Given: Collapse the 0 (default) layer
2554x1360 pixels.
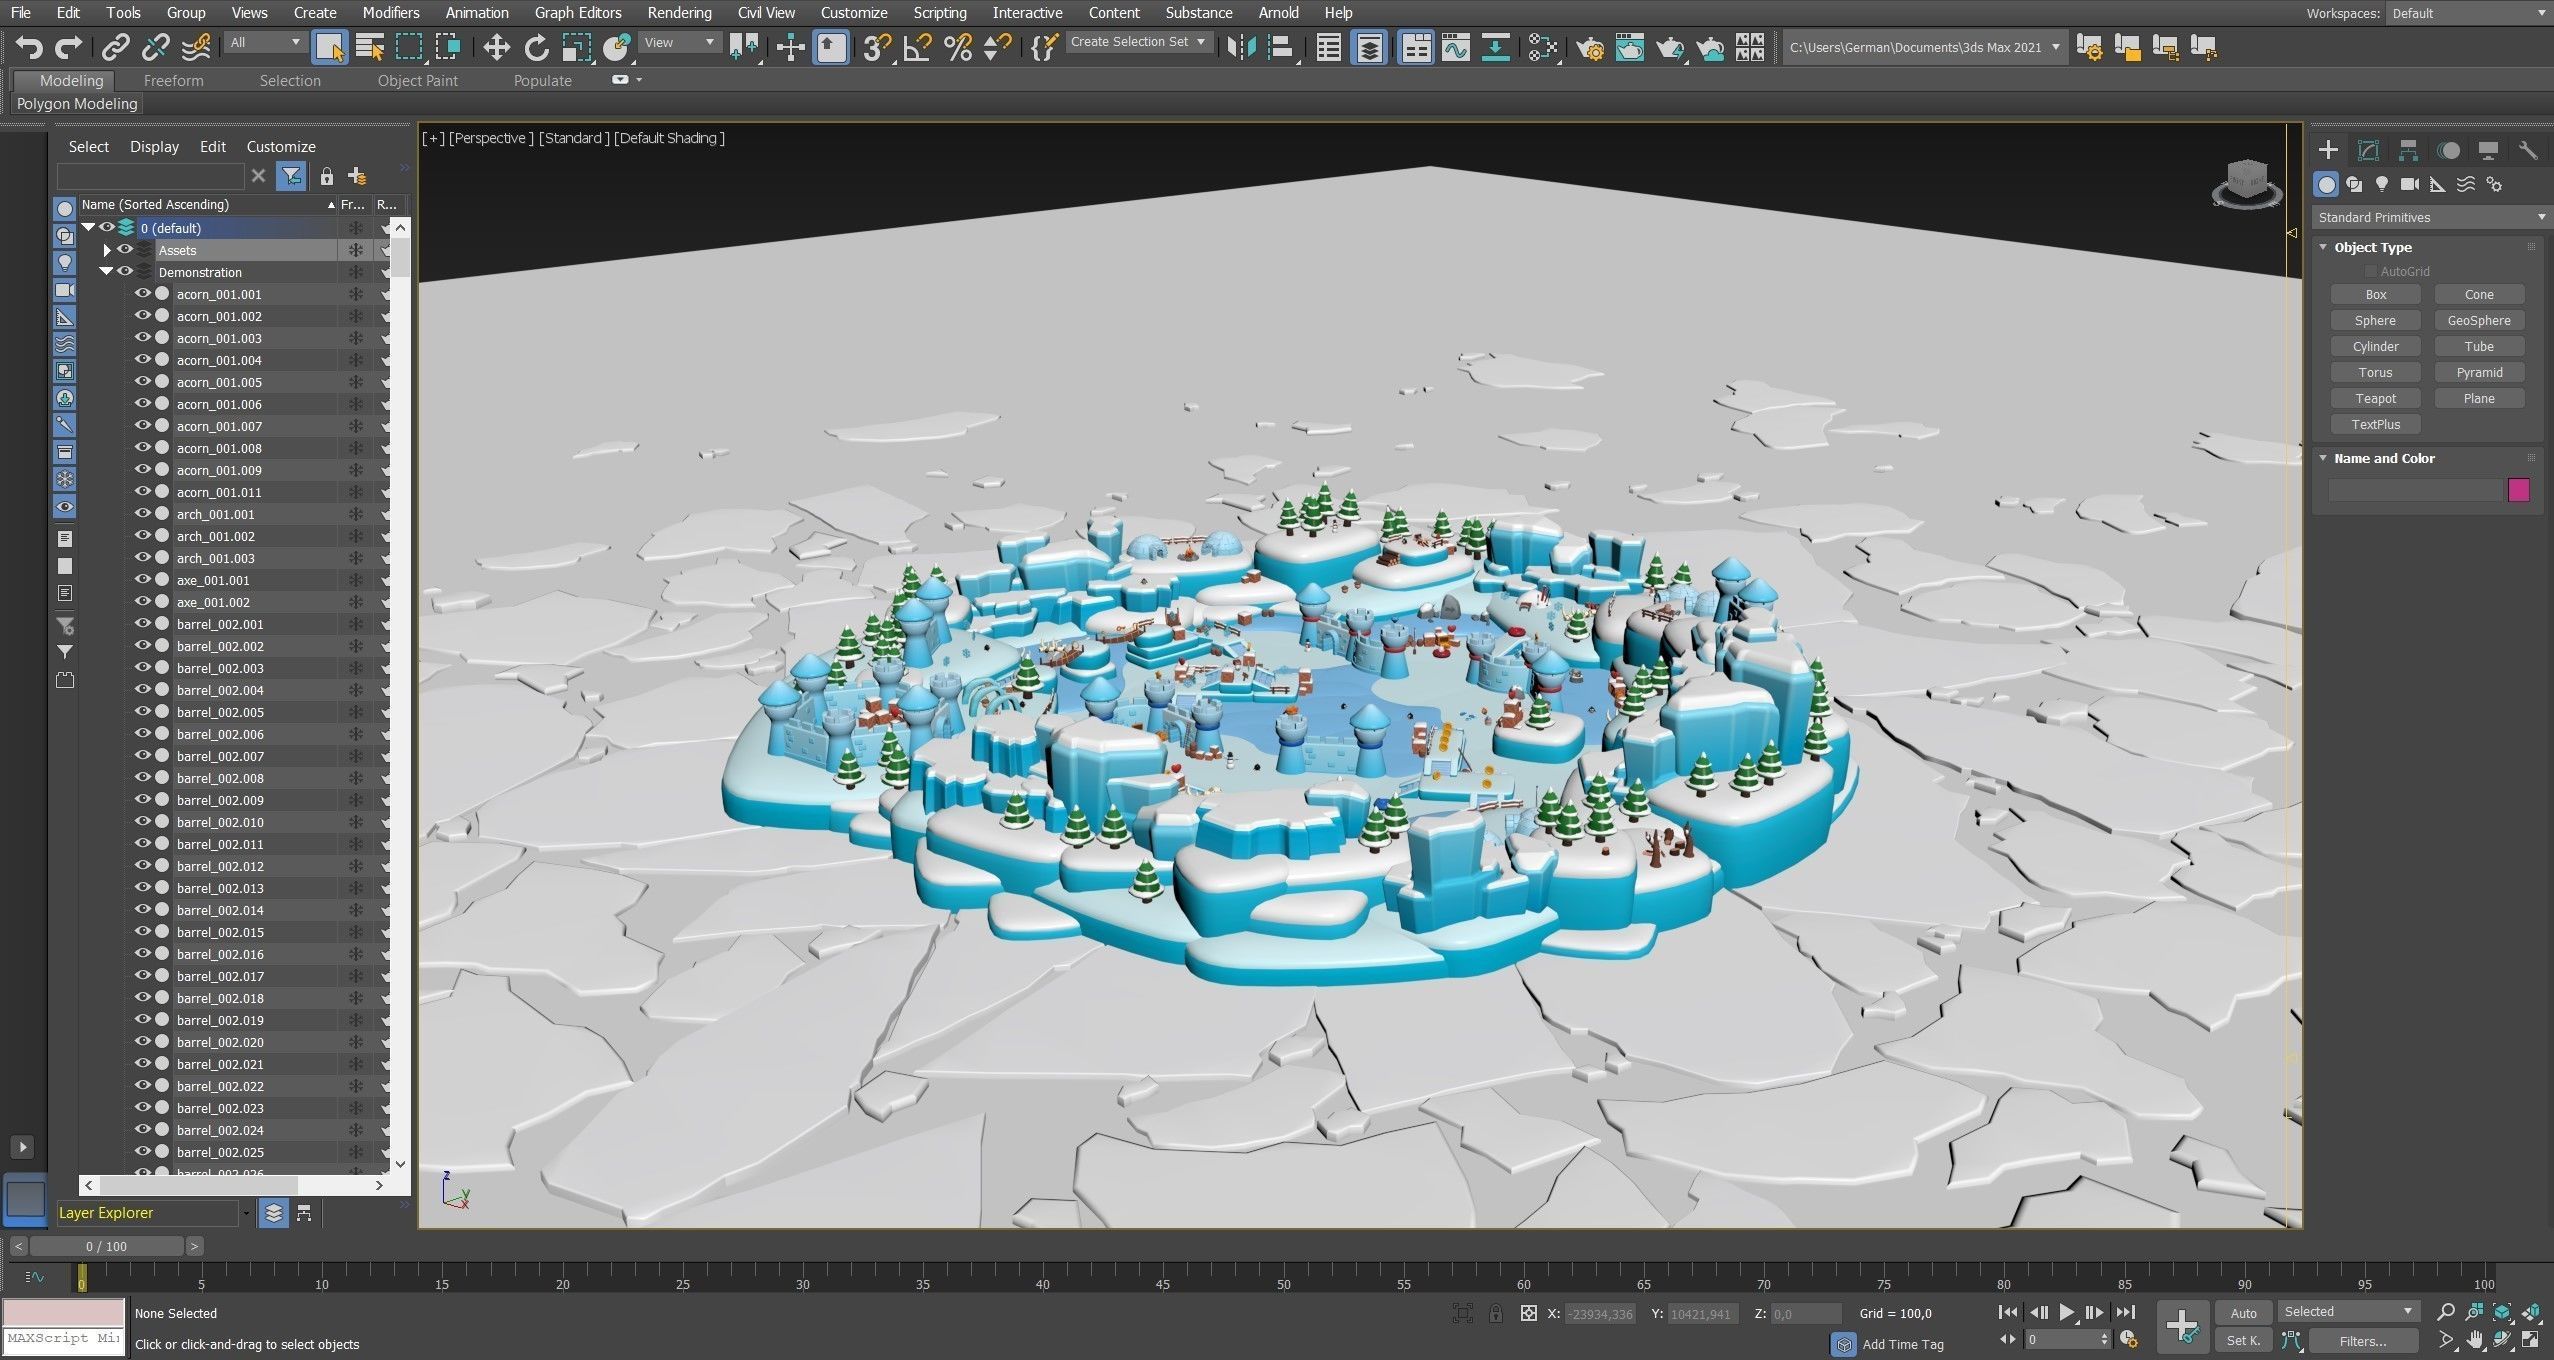Looking at the screenshot, I should (88, 228).
